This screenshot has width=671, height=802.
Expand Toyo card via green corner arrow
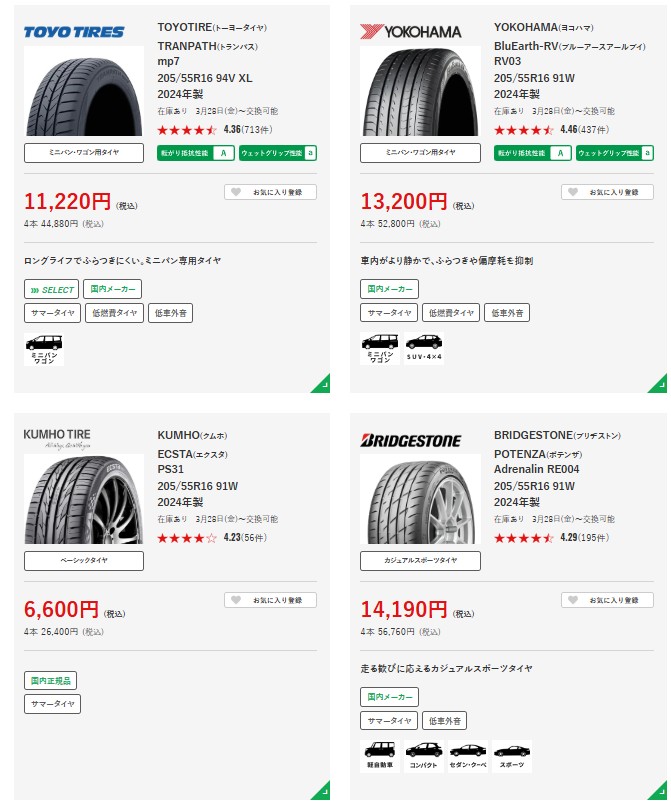coord(321,384)
